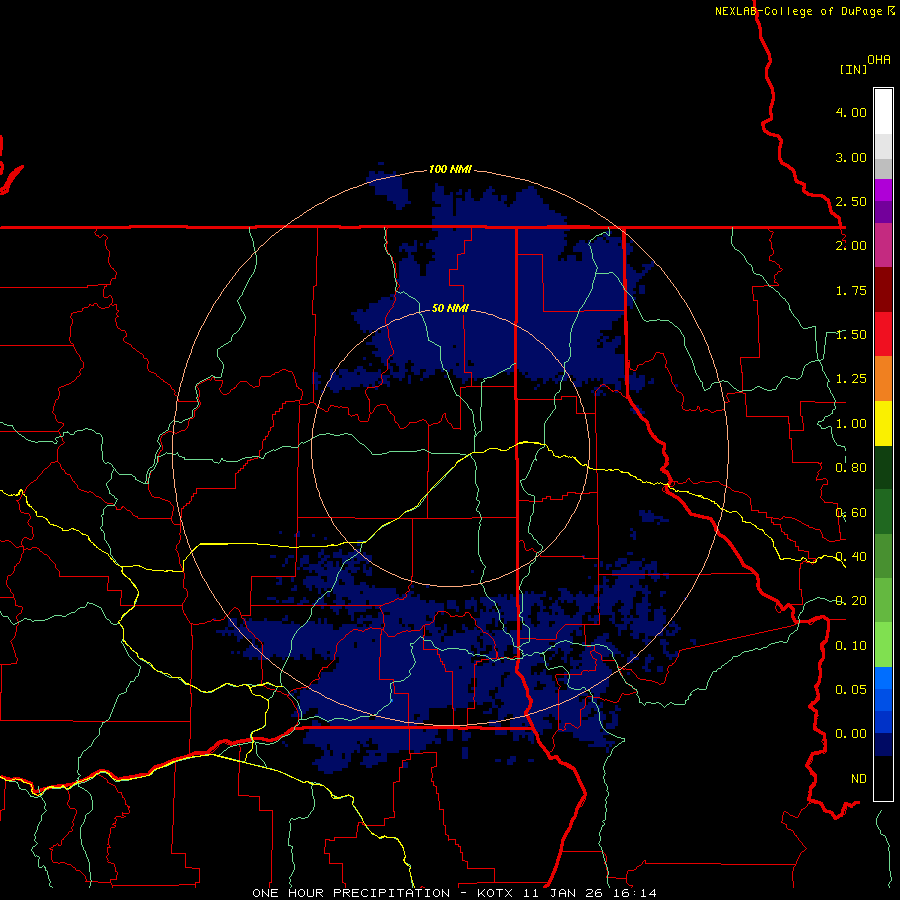Select the yellow swatch in color scale
900x900 pixels.
pos(883,423)
